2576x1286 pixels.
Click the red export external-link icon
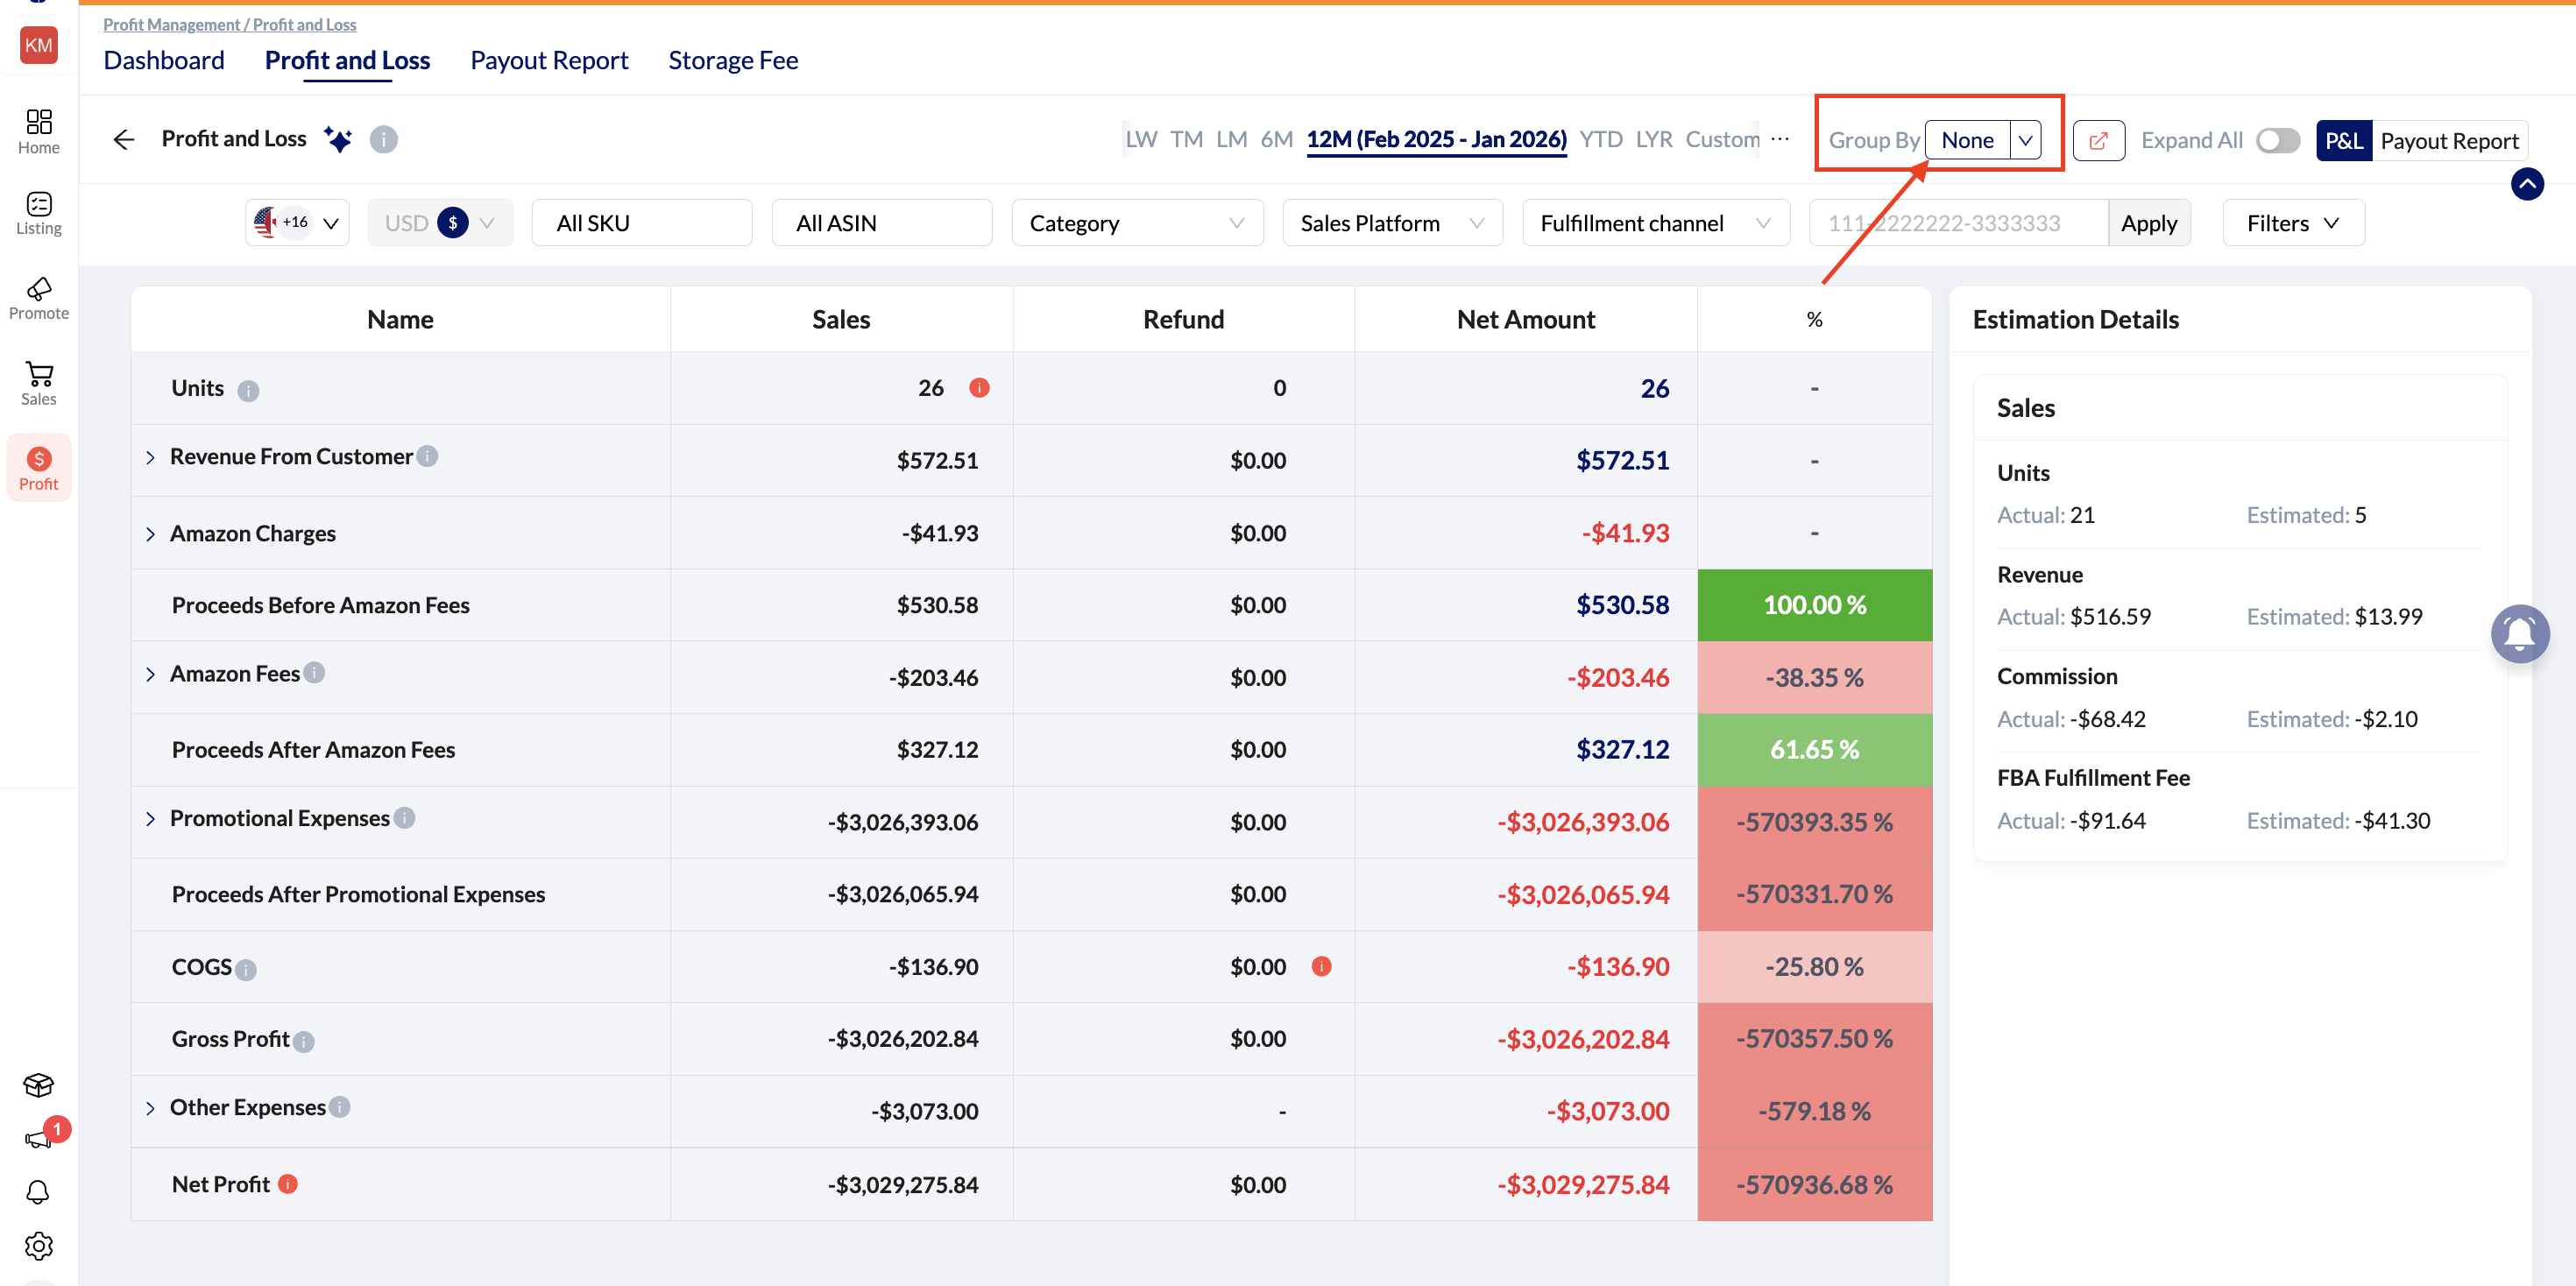pos(2098,140)
